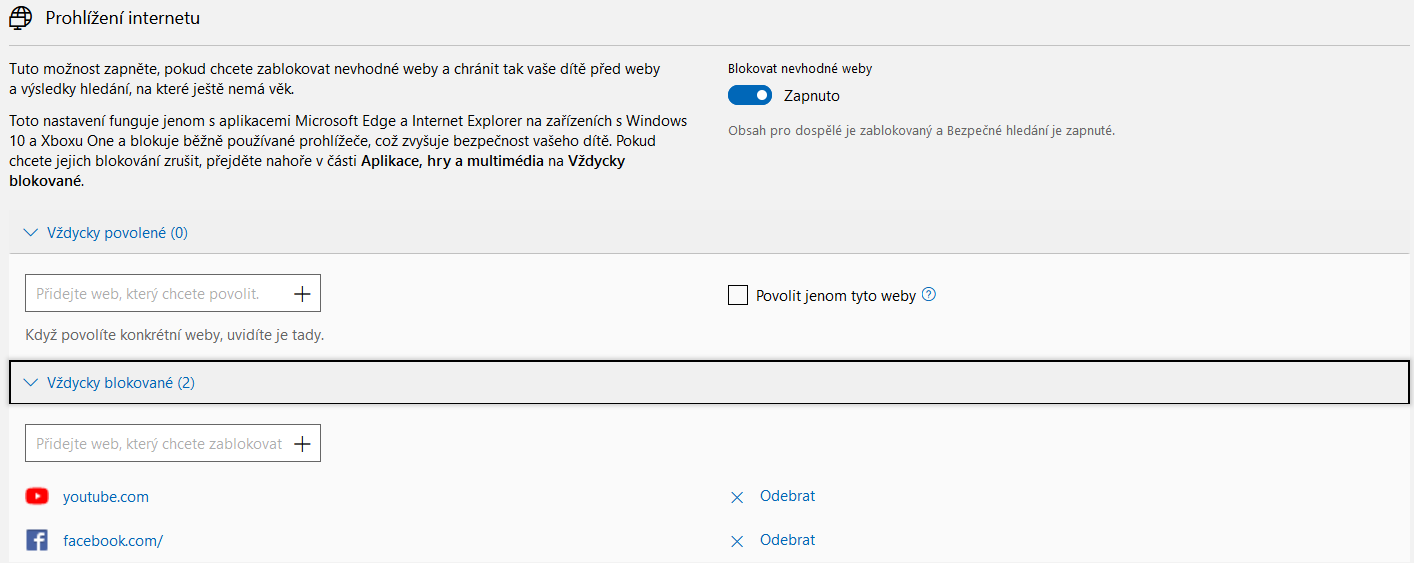Open the youtube.com blocked site link
Image resolution: width=1414 pixels, height=563 pixels.
coord(106,497)
